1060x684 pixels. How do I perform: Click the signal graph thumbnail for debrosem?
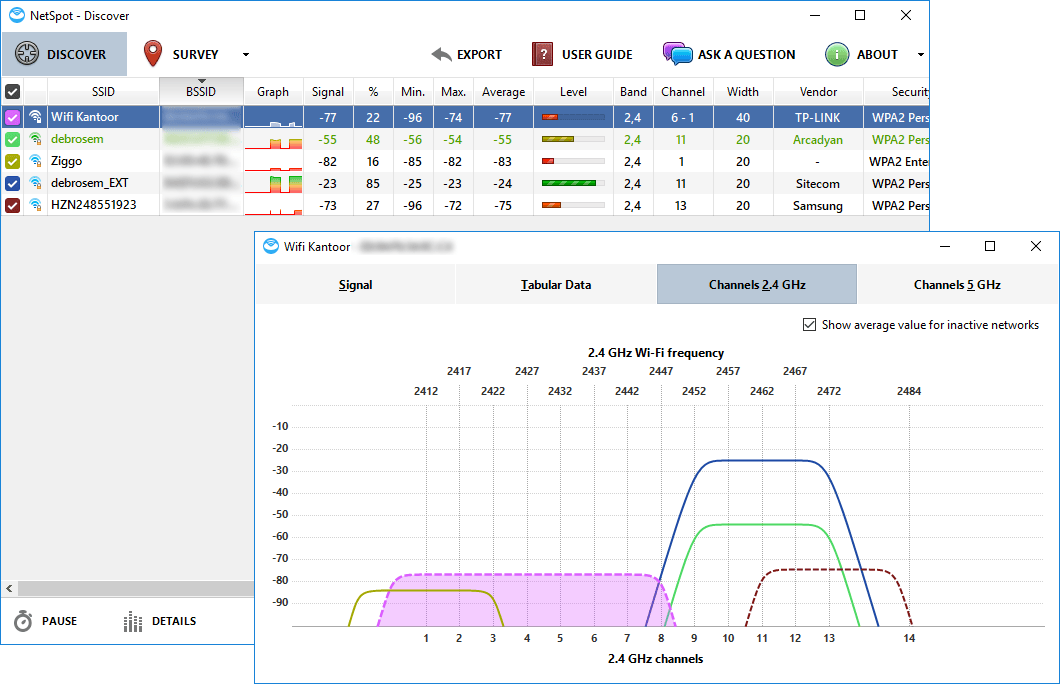click(x=273, y=140)
